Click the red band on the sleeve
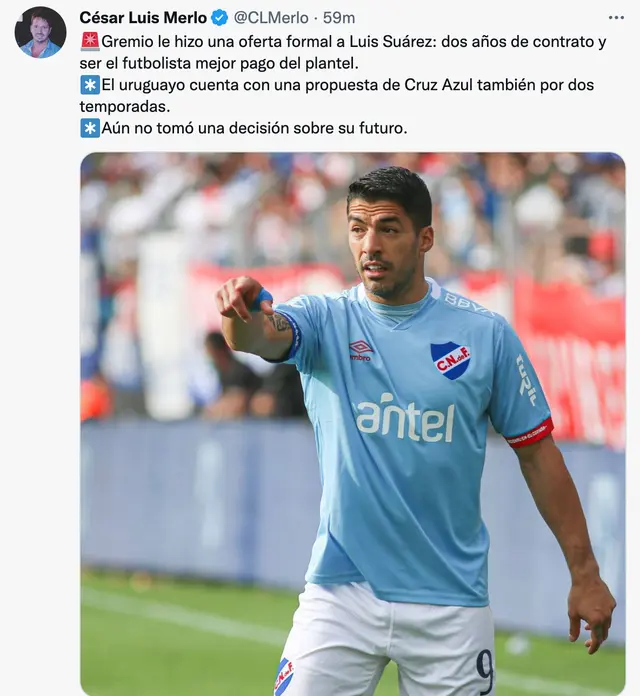 pyautogui.click(x=530, y=432)
